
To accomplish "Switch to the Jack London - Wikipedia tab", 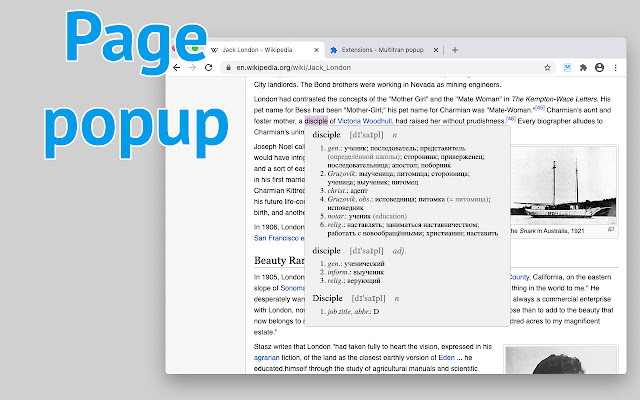I will (263, 50).
